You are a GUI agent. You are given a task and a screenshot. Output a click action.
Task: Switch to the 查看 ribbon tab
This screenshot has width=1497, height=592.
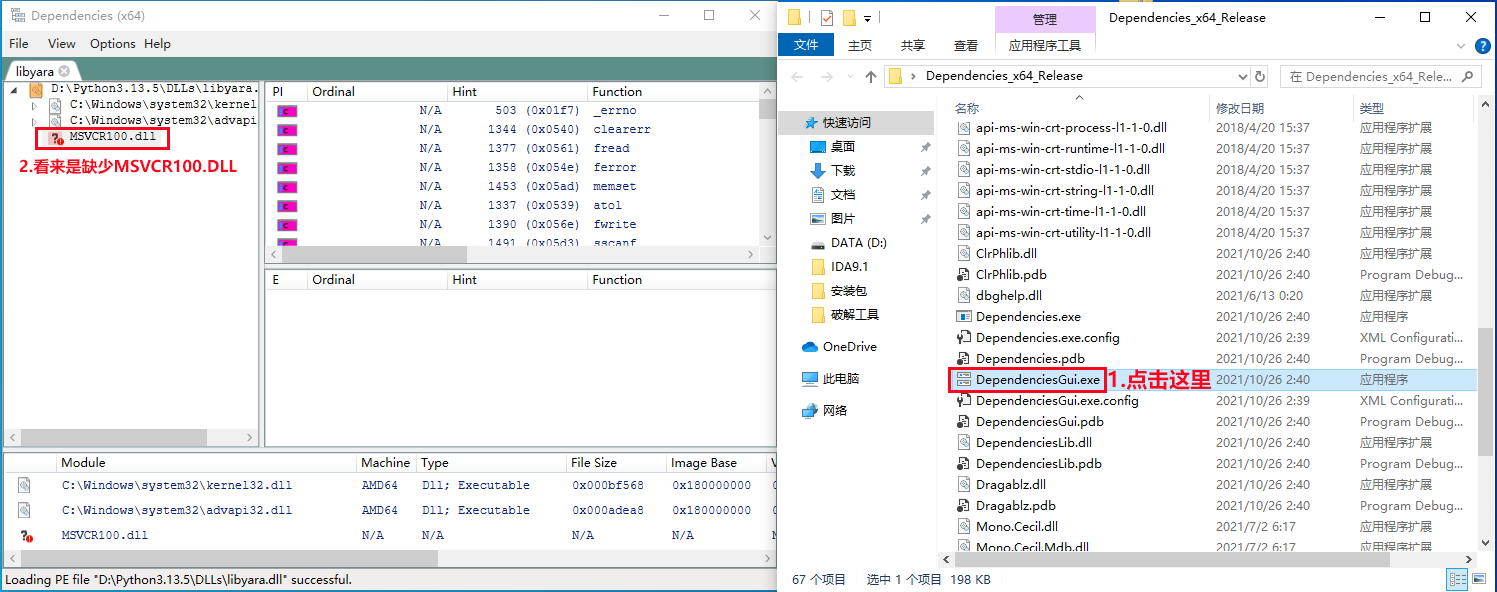(965, 45)
